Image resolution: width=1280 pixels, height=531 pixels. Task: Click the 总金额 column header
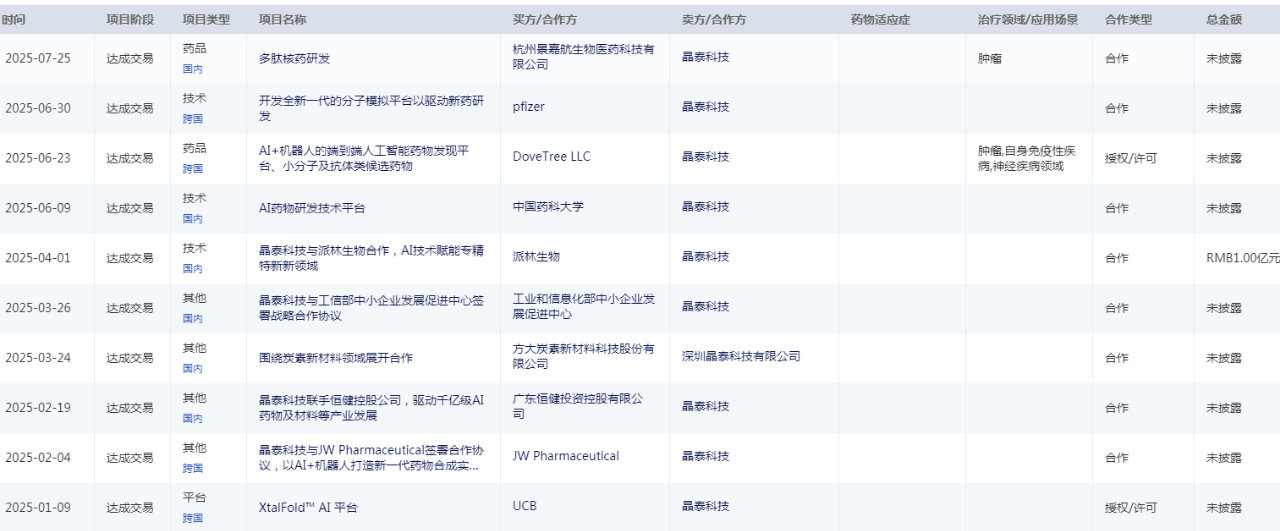pos(1224,20)
